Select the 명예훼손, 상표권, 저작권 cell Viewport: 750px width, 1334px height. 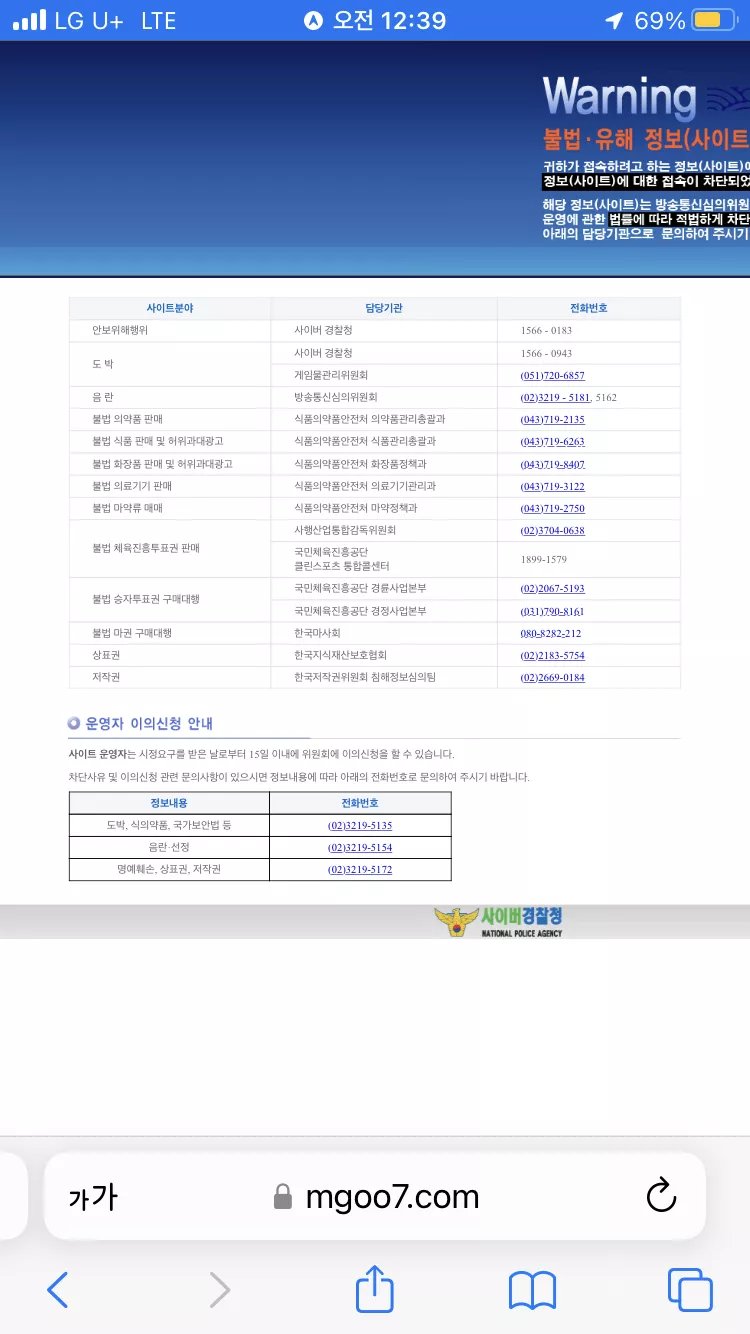point(169,870)
